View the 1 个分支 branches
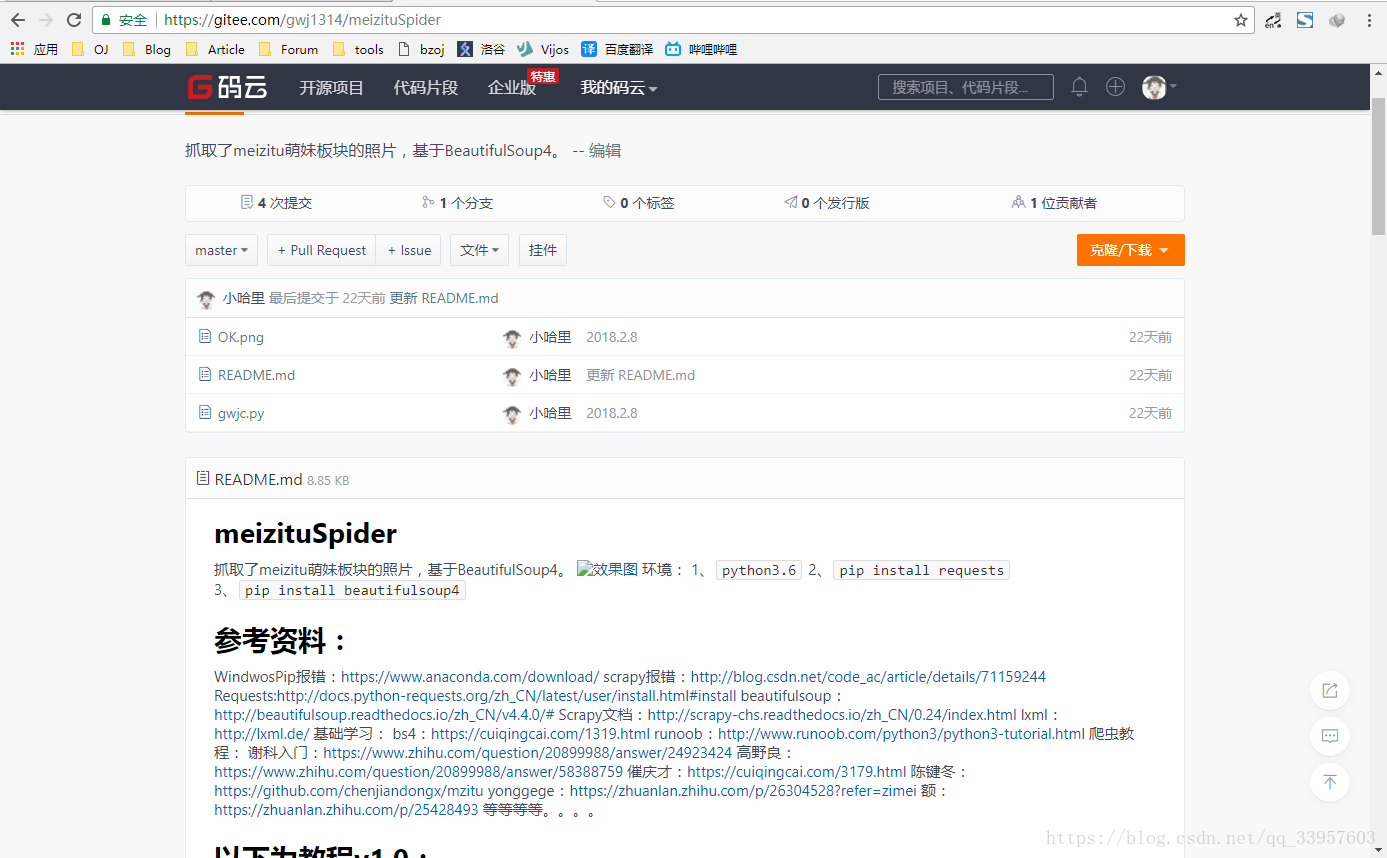 [458, 203]
